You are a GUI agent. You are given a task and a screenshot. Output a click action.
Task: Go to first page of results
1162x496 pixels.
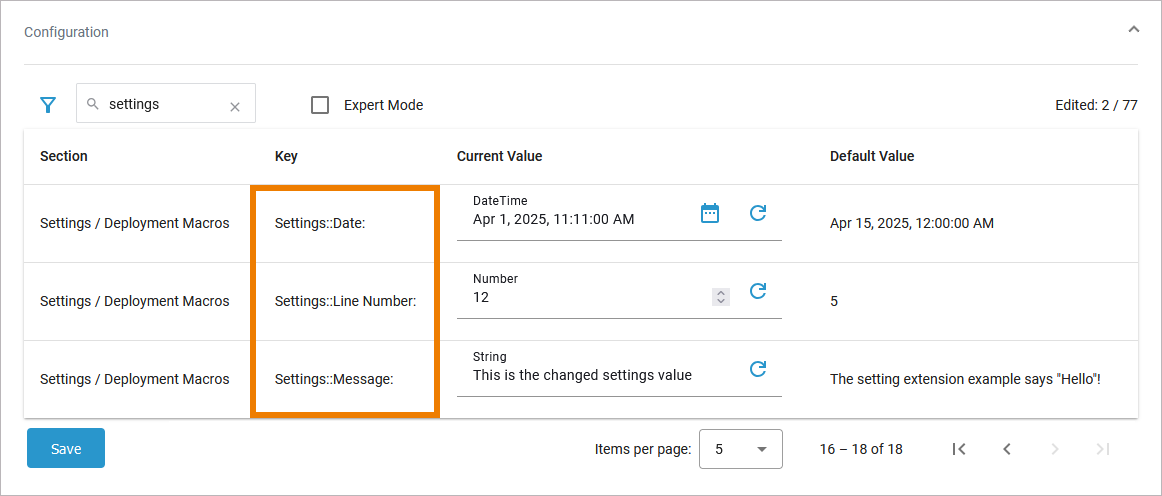pyautogui.click(x=959, y=449)
